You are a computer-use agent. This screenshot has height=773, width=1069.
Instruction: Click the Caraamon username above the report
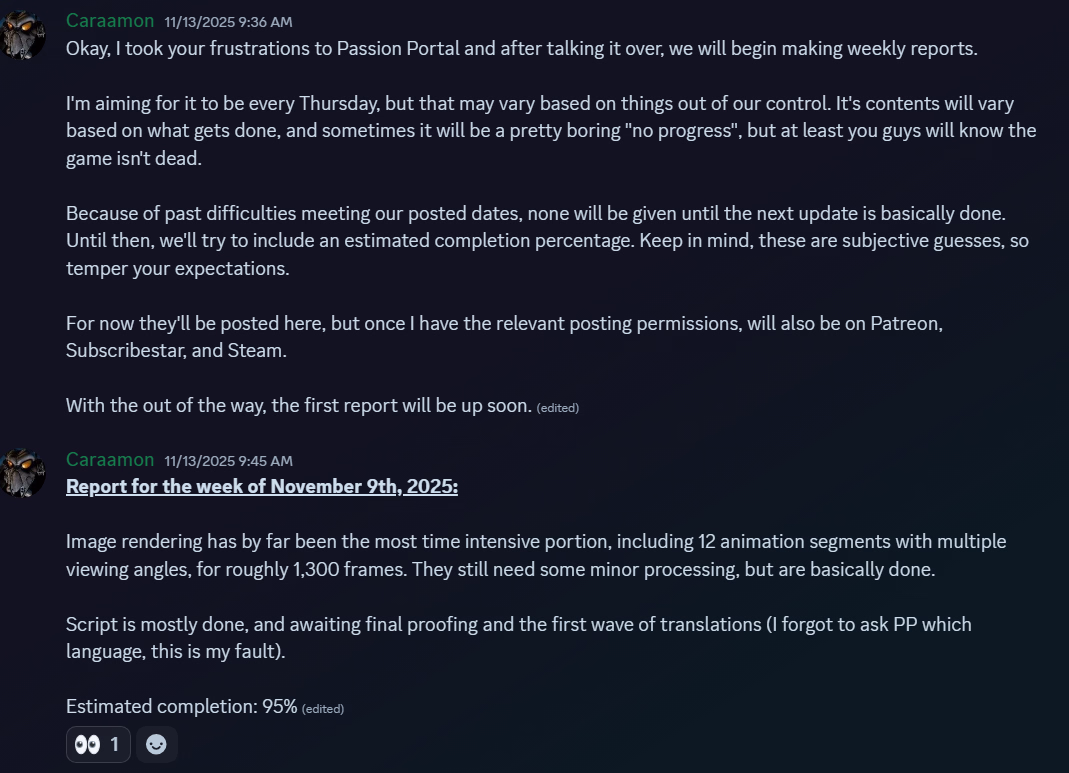(x=110, y=460)
